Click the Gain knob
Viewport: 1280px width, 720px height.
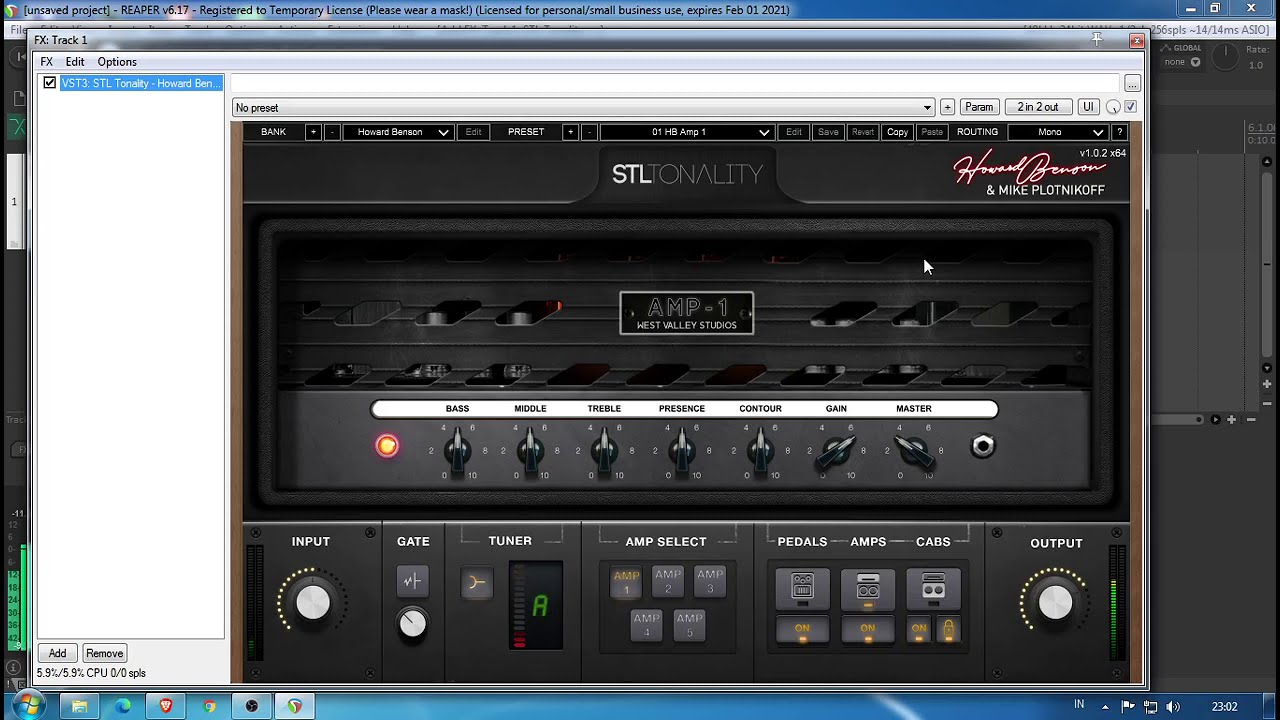(836, 450)
